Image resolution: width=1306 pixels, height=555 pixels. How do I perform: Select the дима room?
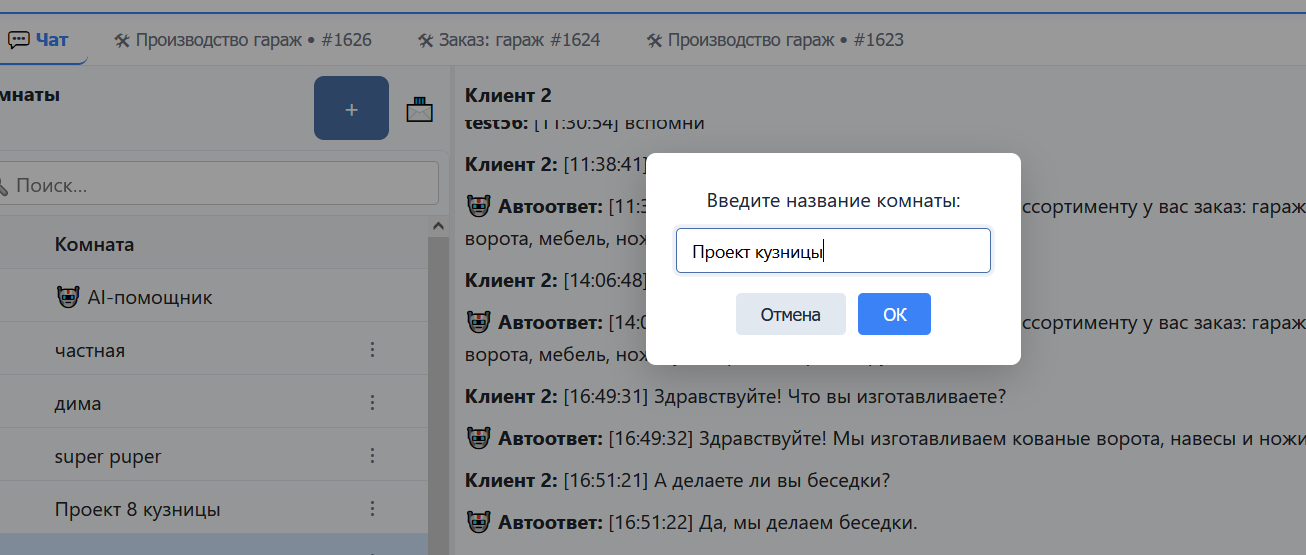pyautogui.click(x=214, y=403)
